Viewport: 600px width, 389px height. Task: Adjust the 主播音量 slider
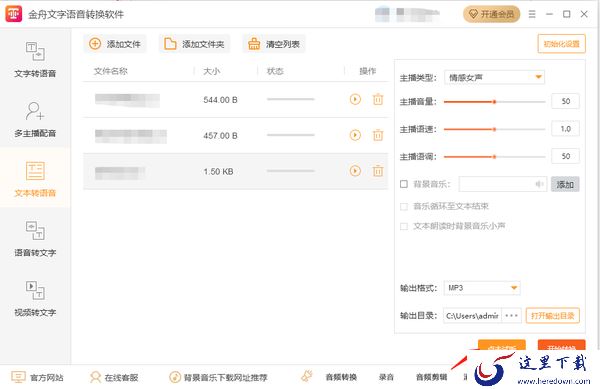(494, 102)
